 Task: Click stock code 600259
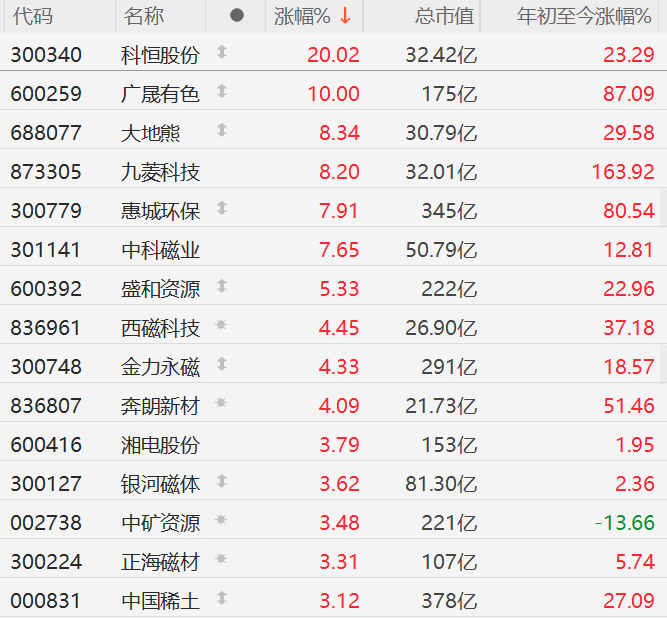[x=46, y=94]
